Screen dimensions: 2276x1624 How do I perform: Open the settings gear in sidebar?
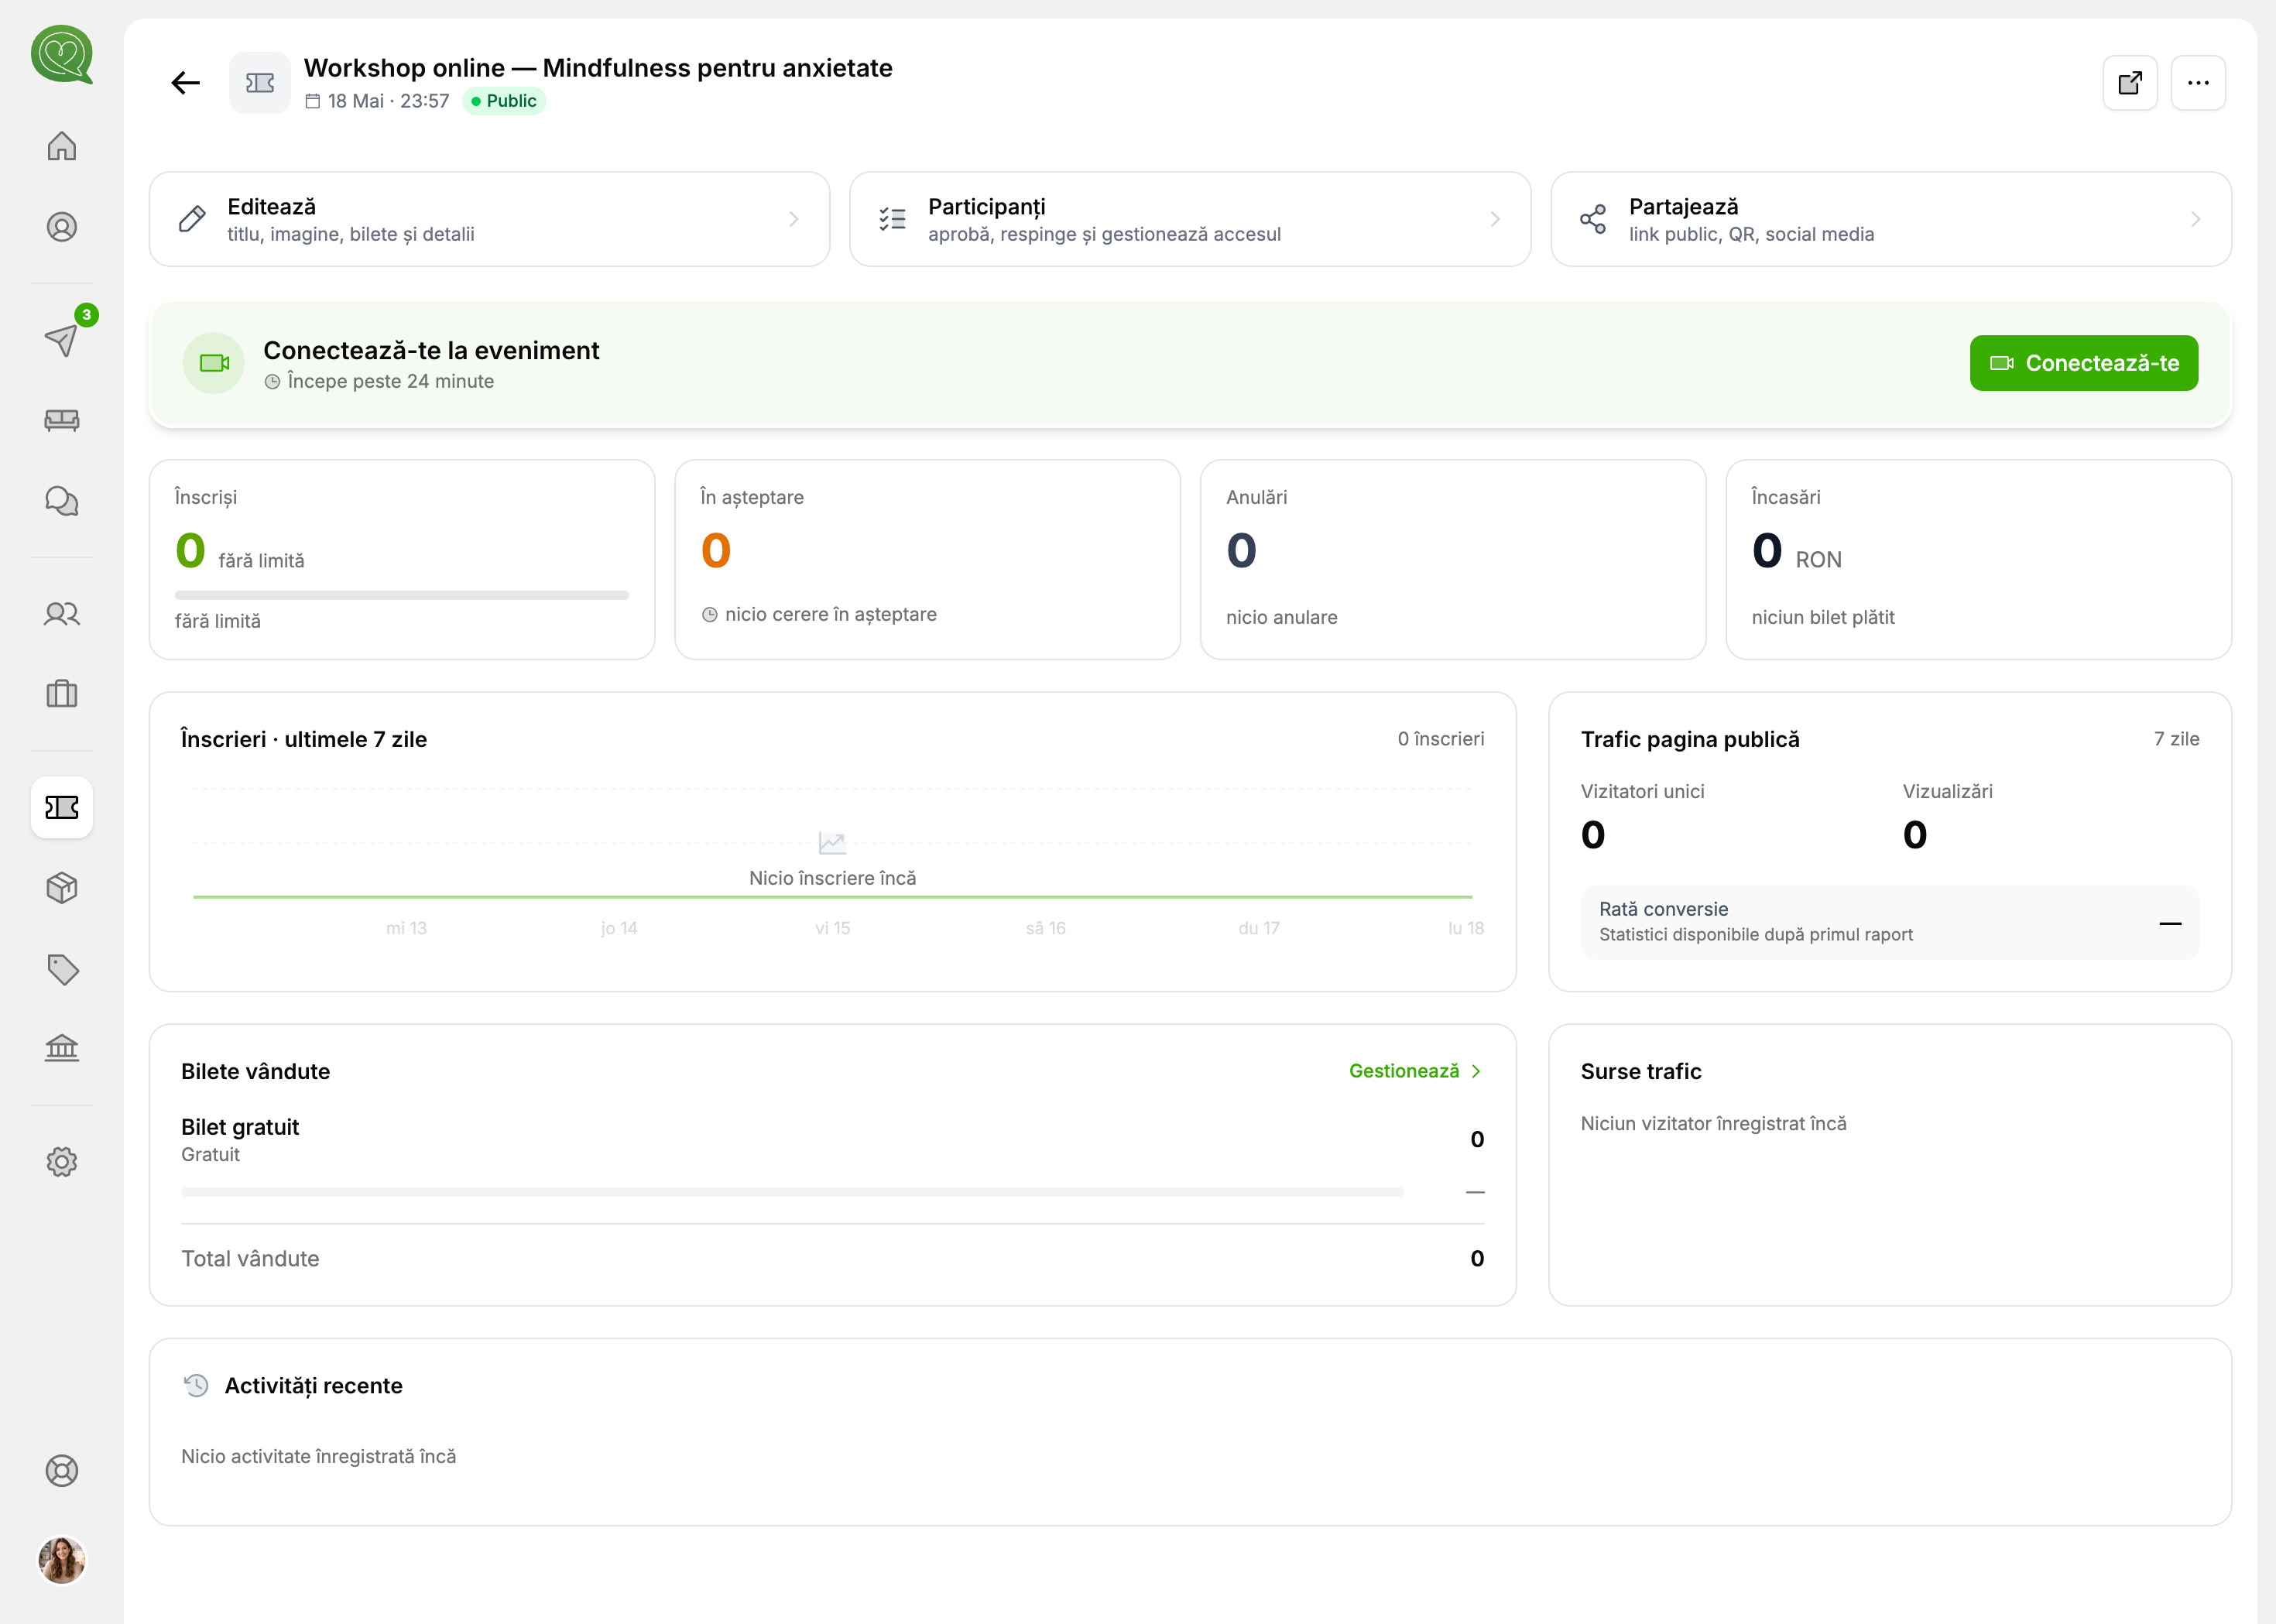click(x=62, y=1162)
